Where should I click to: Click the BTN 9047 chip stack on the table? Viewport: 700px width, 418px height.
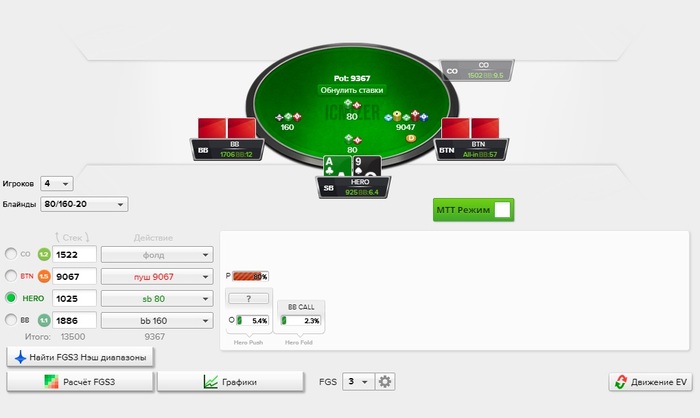point(406,121)
